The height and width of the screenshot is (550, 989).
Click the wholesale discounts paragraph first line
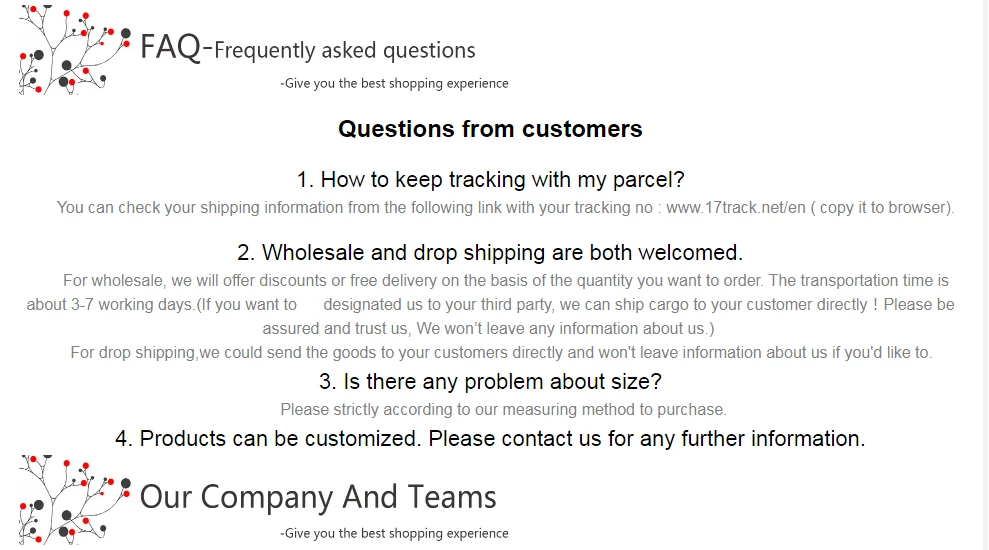(506, 281)
